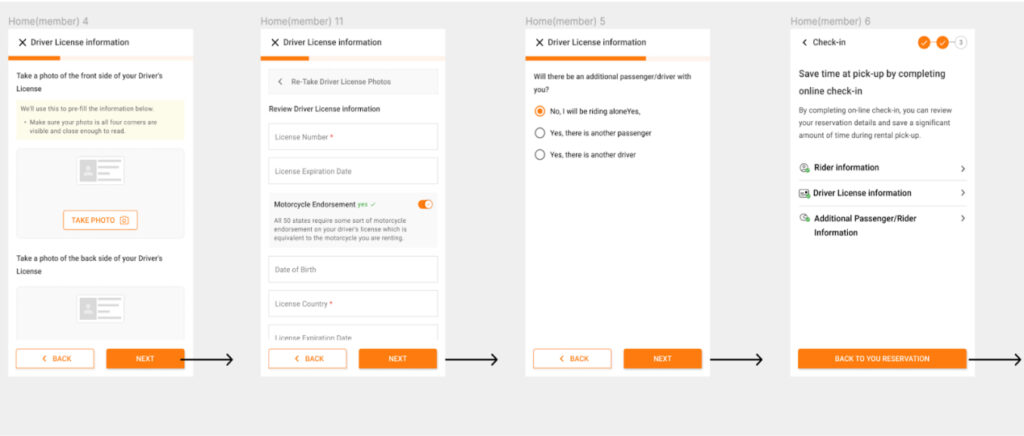Click the Rider information person icon
1024x436 pixels.
804,168
